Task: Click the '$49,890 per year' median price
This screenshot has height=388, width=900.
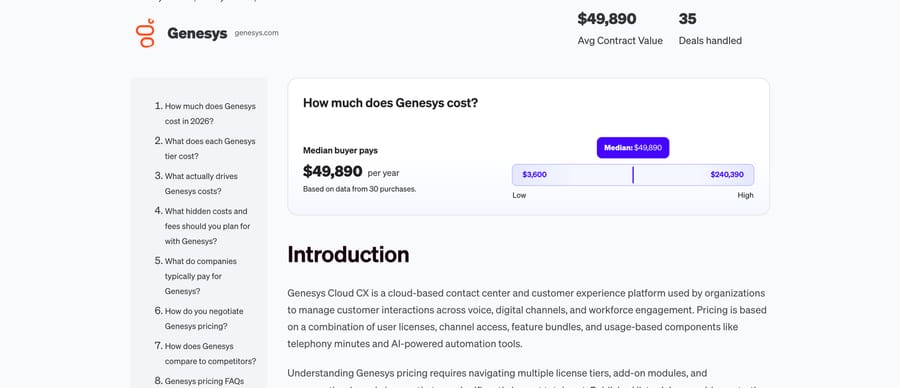Action: [351, 172]
